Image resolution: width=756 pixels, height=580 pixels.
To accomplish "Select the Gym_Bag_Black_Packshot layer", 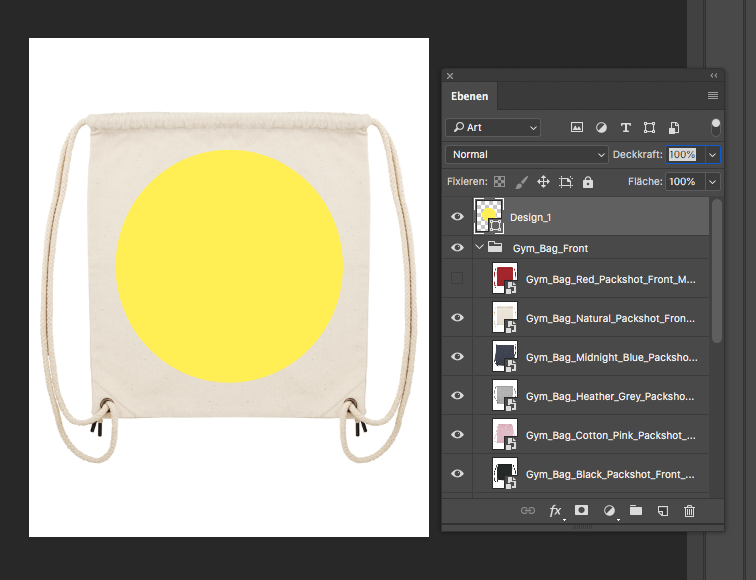I will pos(610,474).
